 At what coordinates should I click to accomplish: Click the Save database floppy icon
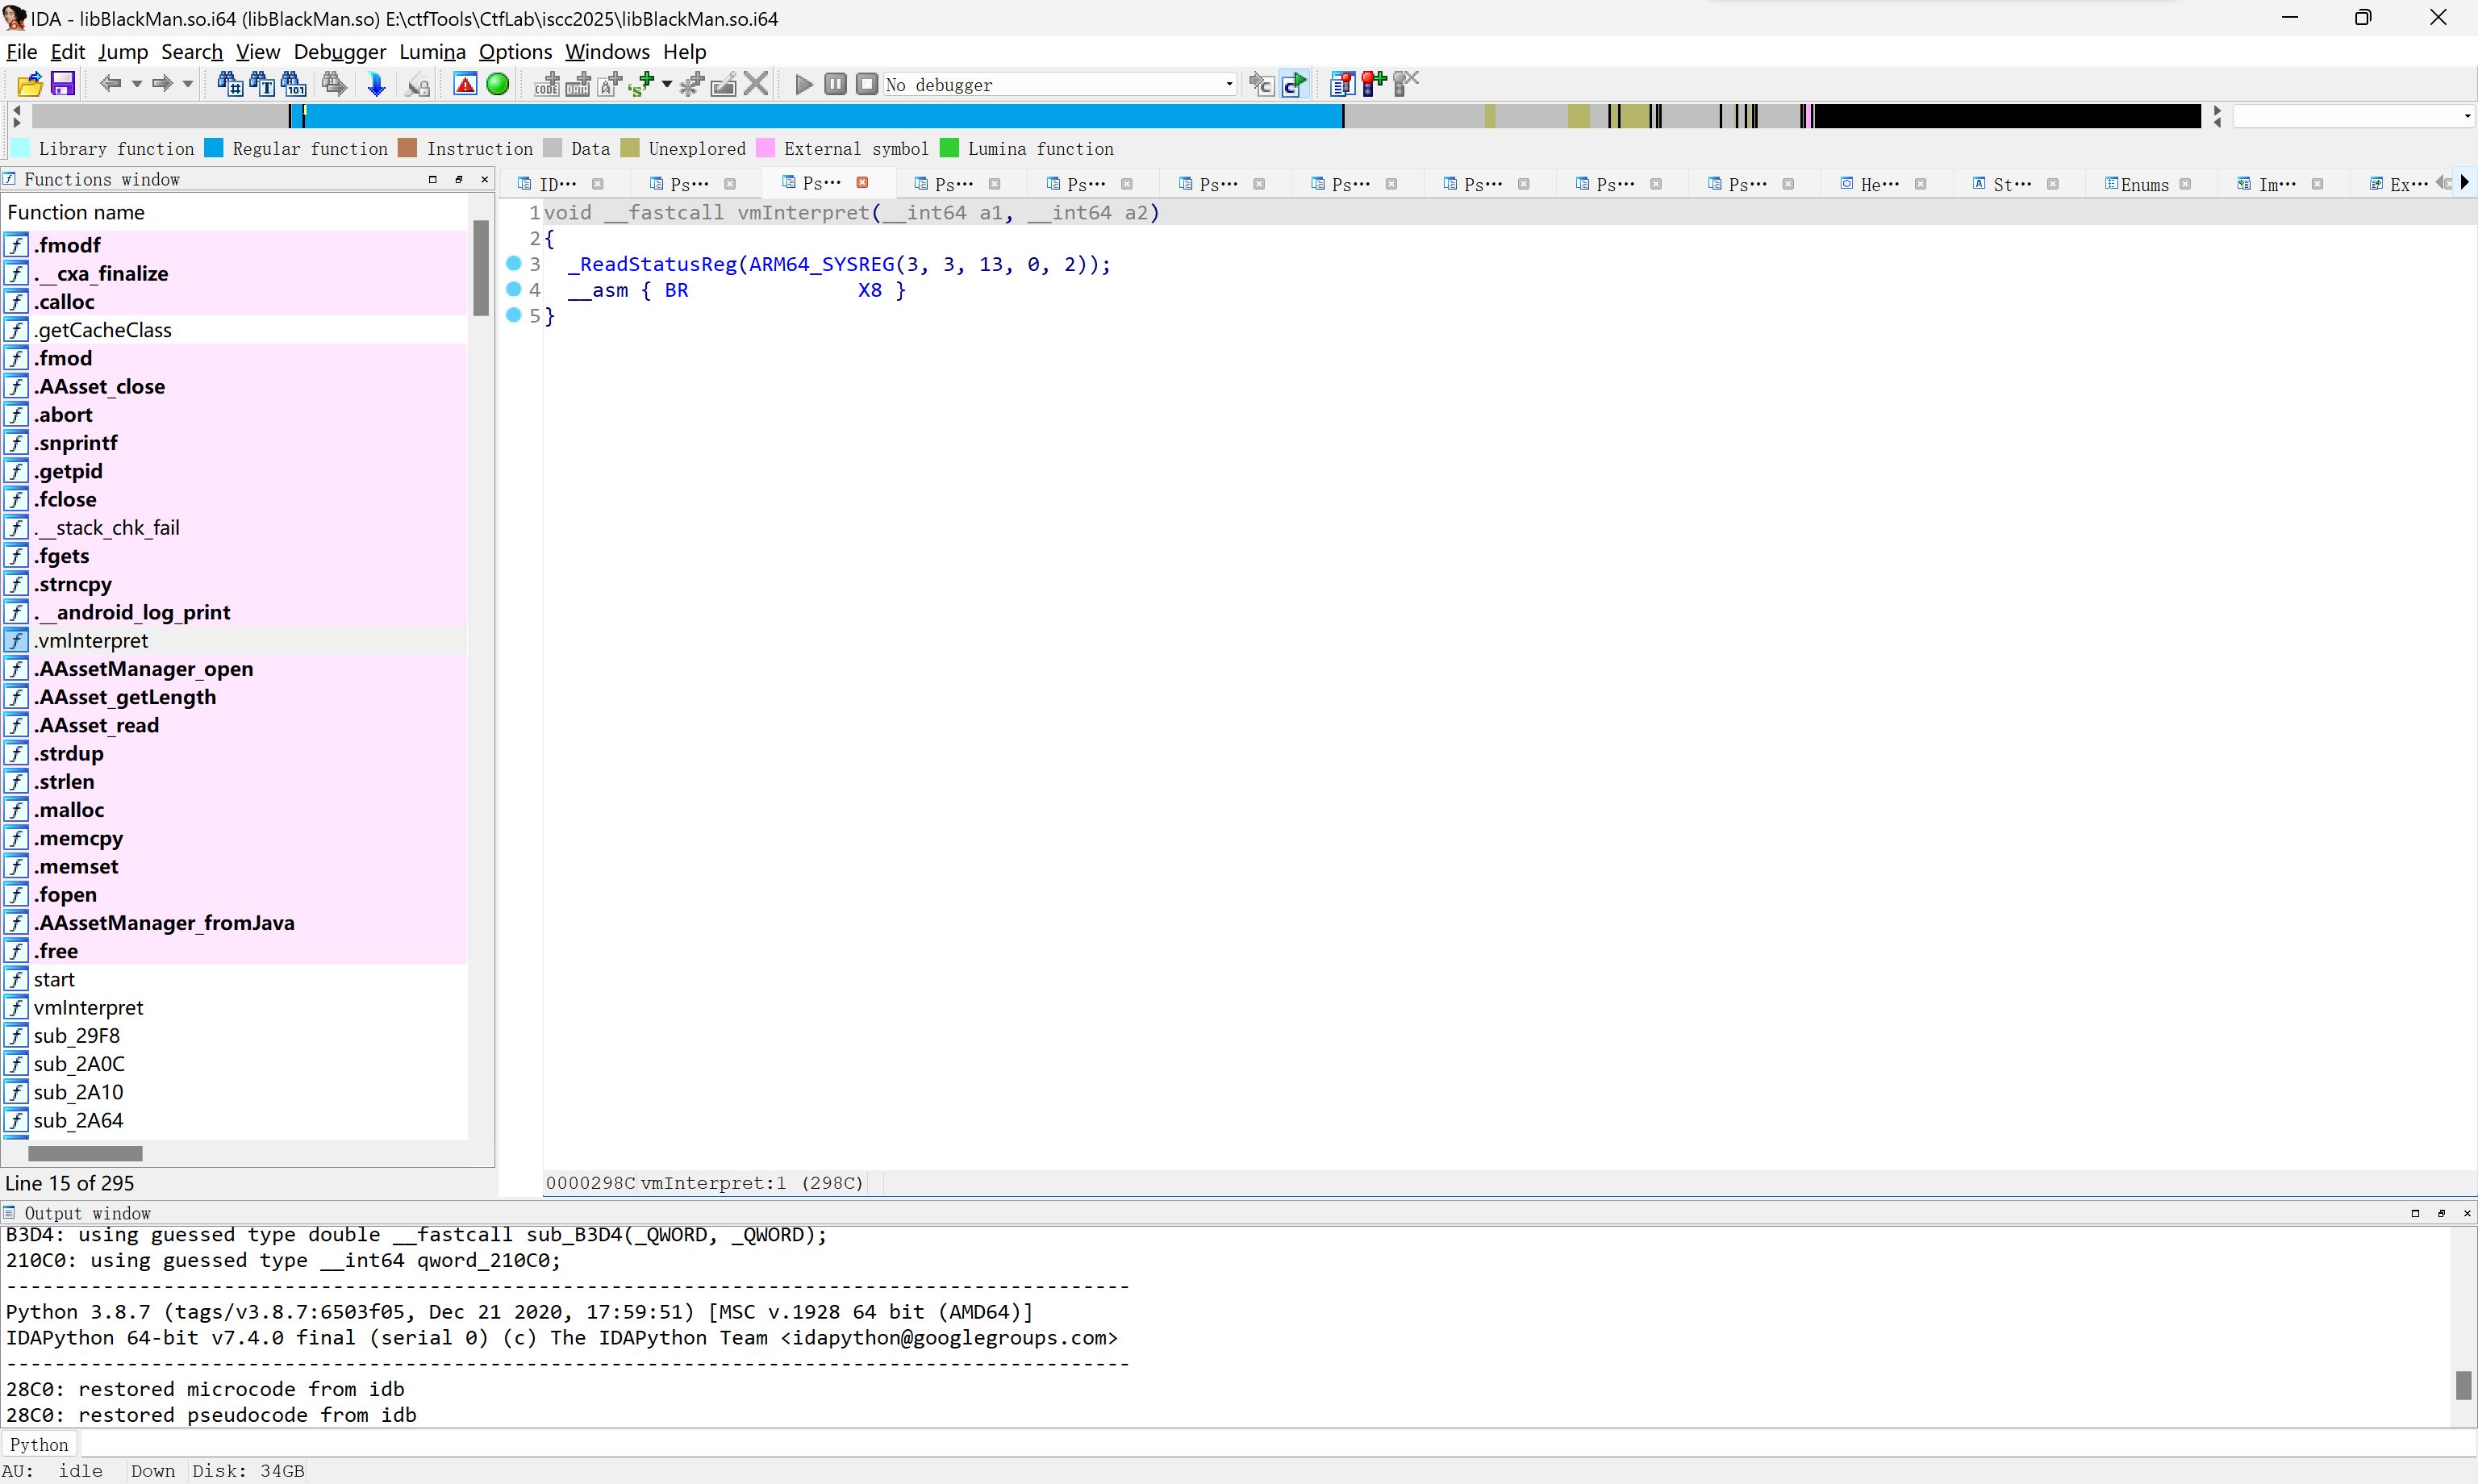tap(63, 85)
